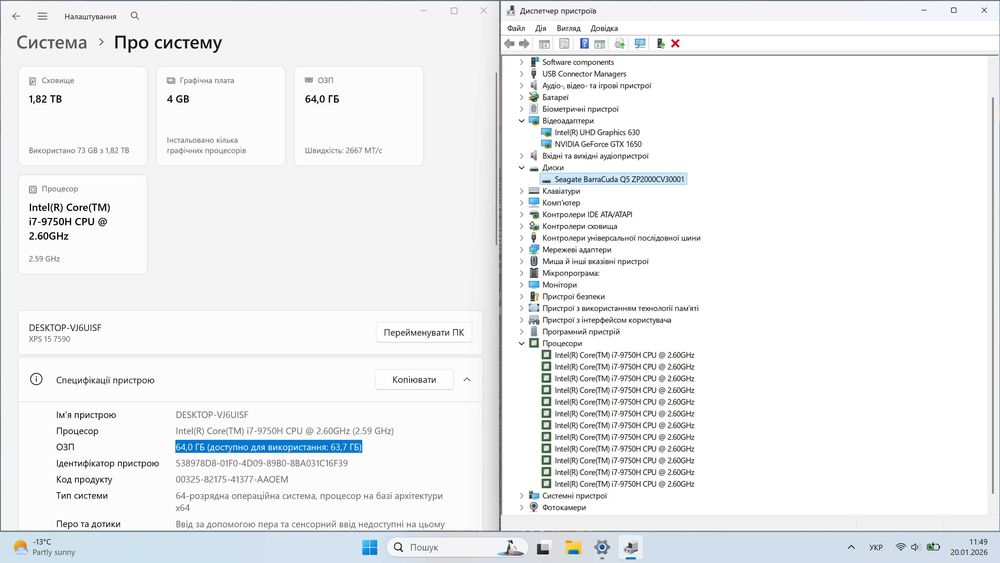Select the Програмний пристрій tree item
The width and height of the screenshot is (1000, 563).
coord(581,332)
